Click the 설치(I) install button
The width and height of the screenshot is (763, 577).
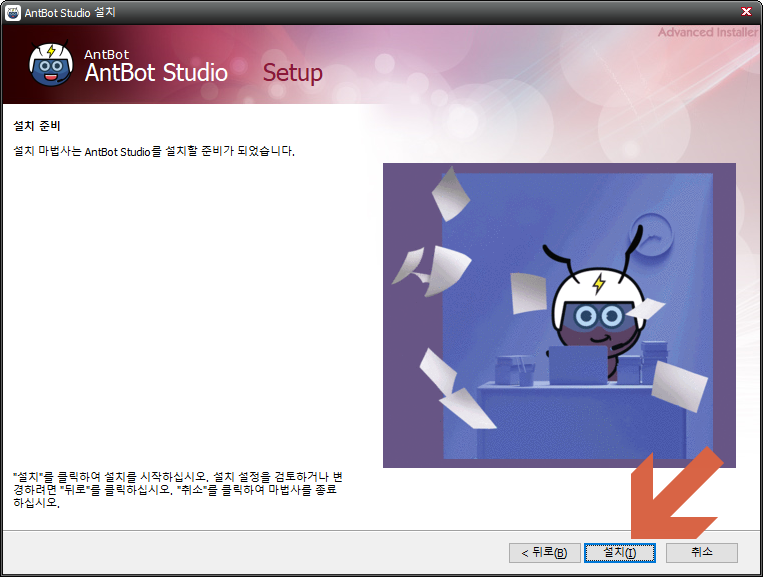pyautogui.click(x=619, y=553)
